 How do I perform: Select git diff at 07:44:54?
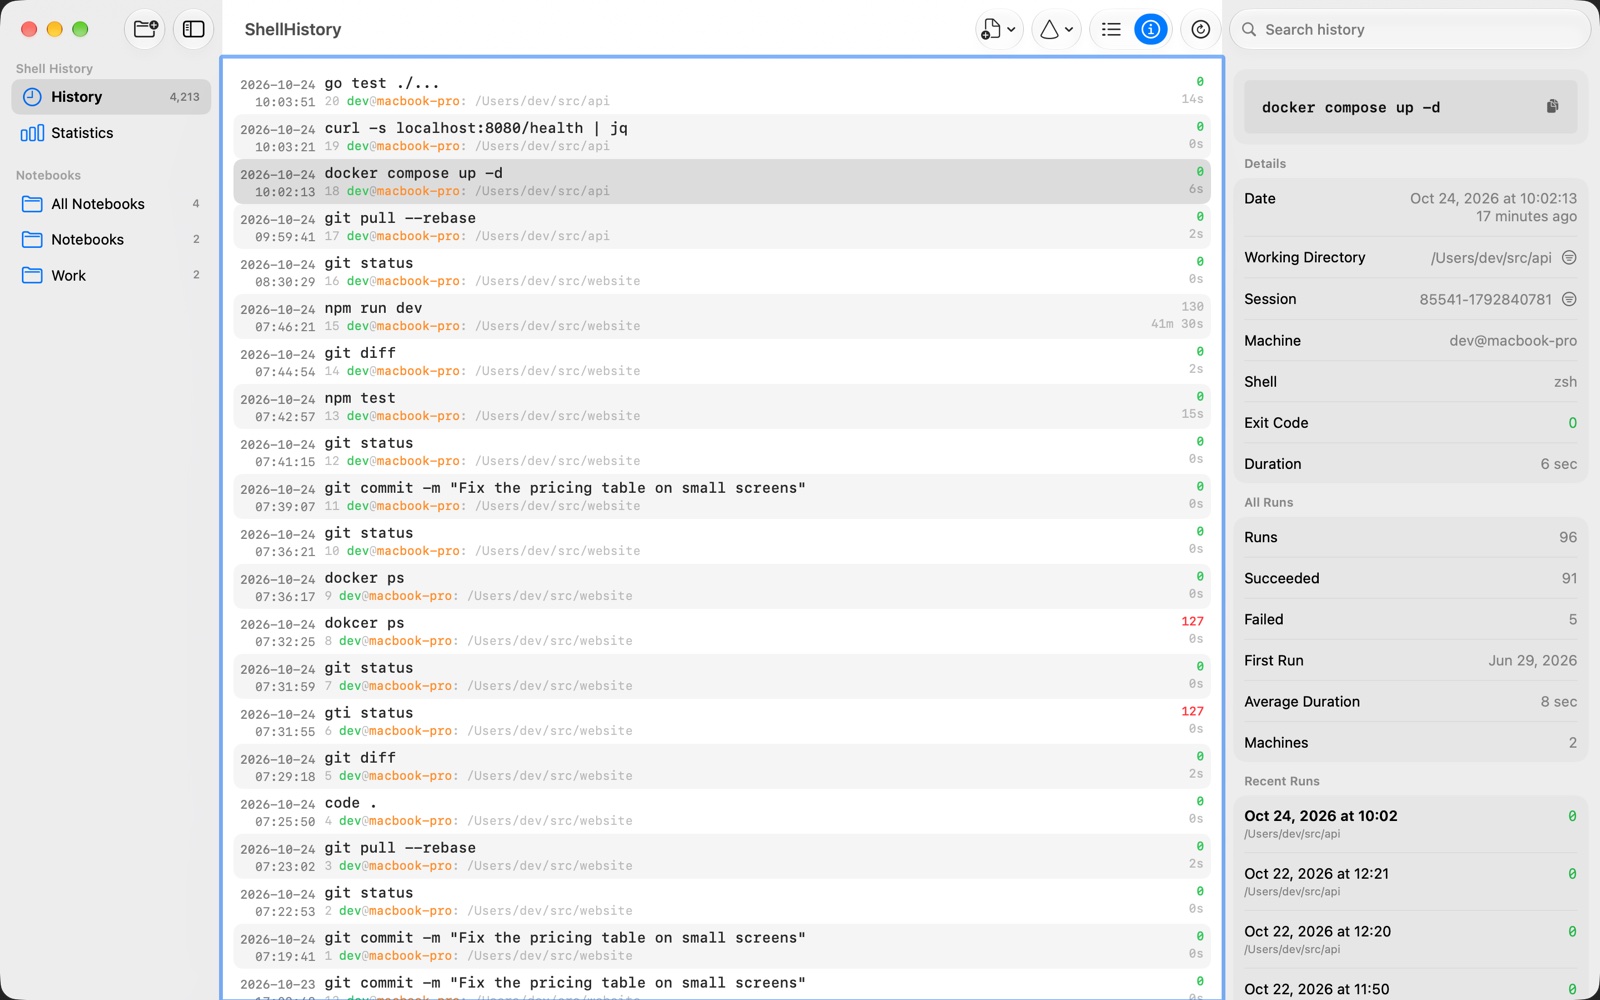coord(722,362)
